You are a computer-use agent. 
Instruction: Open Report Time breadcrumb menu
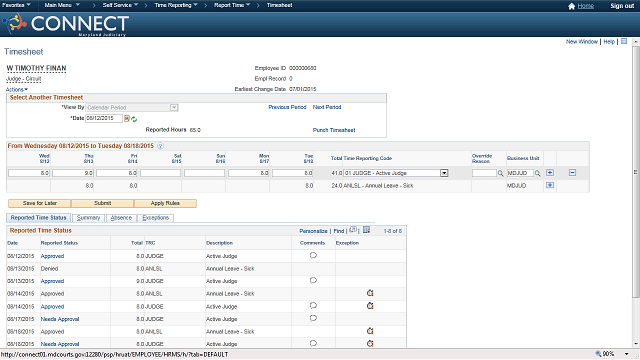232,5
